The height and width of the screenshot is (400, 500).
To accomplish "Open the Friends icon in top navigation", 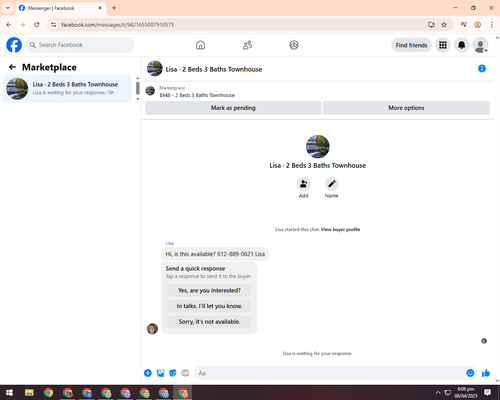I will 247,45.
